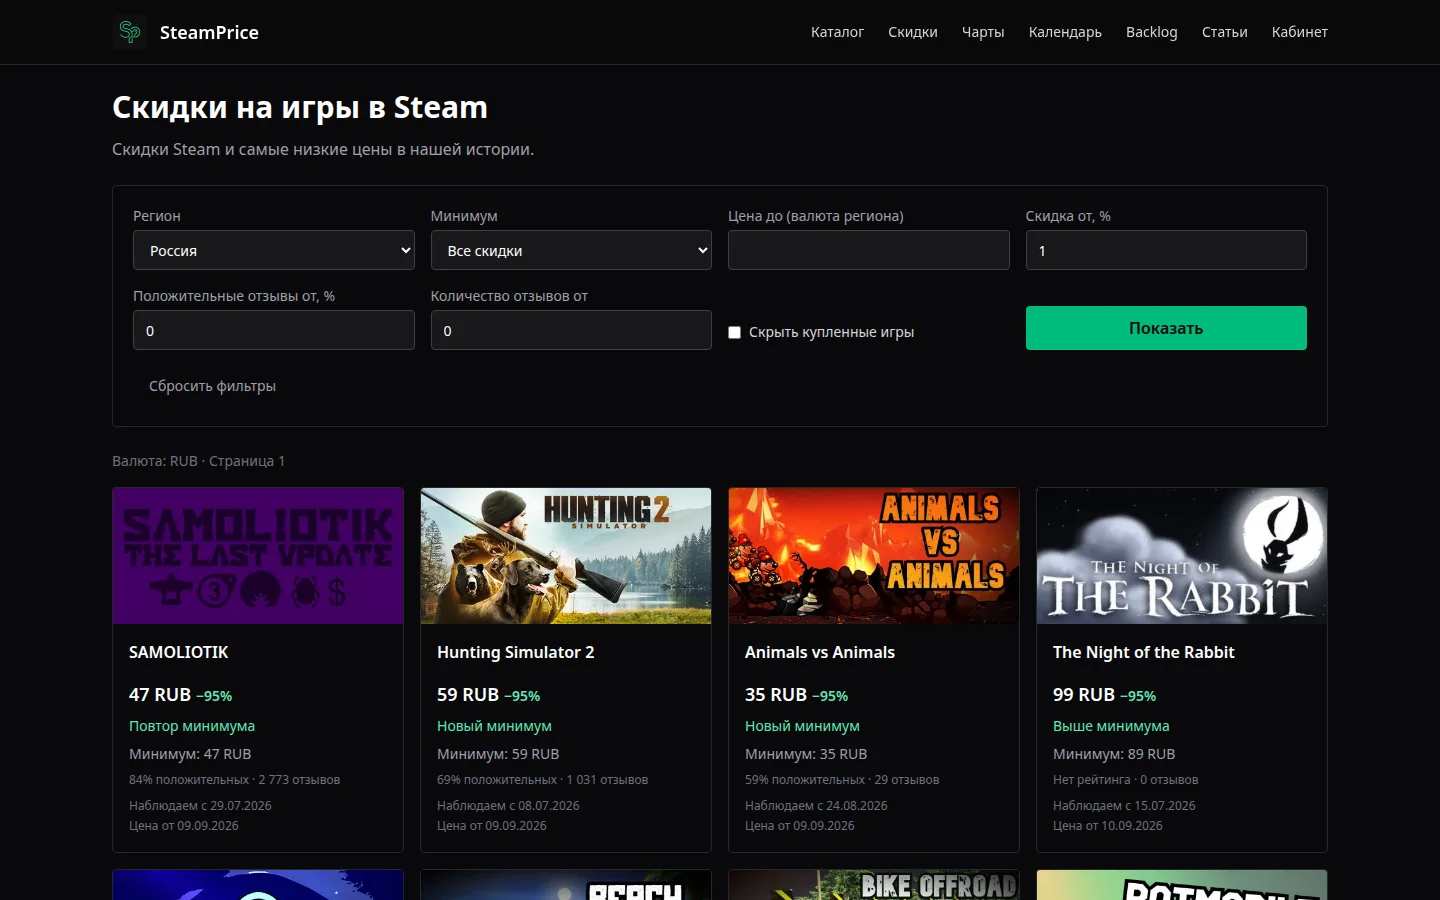Viewport: 1440px width, 900px height.
Task: Click The Night of the Rabbit title
Action: (x=1144, y=652)
